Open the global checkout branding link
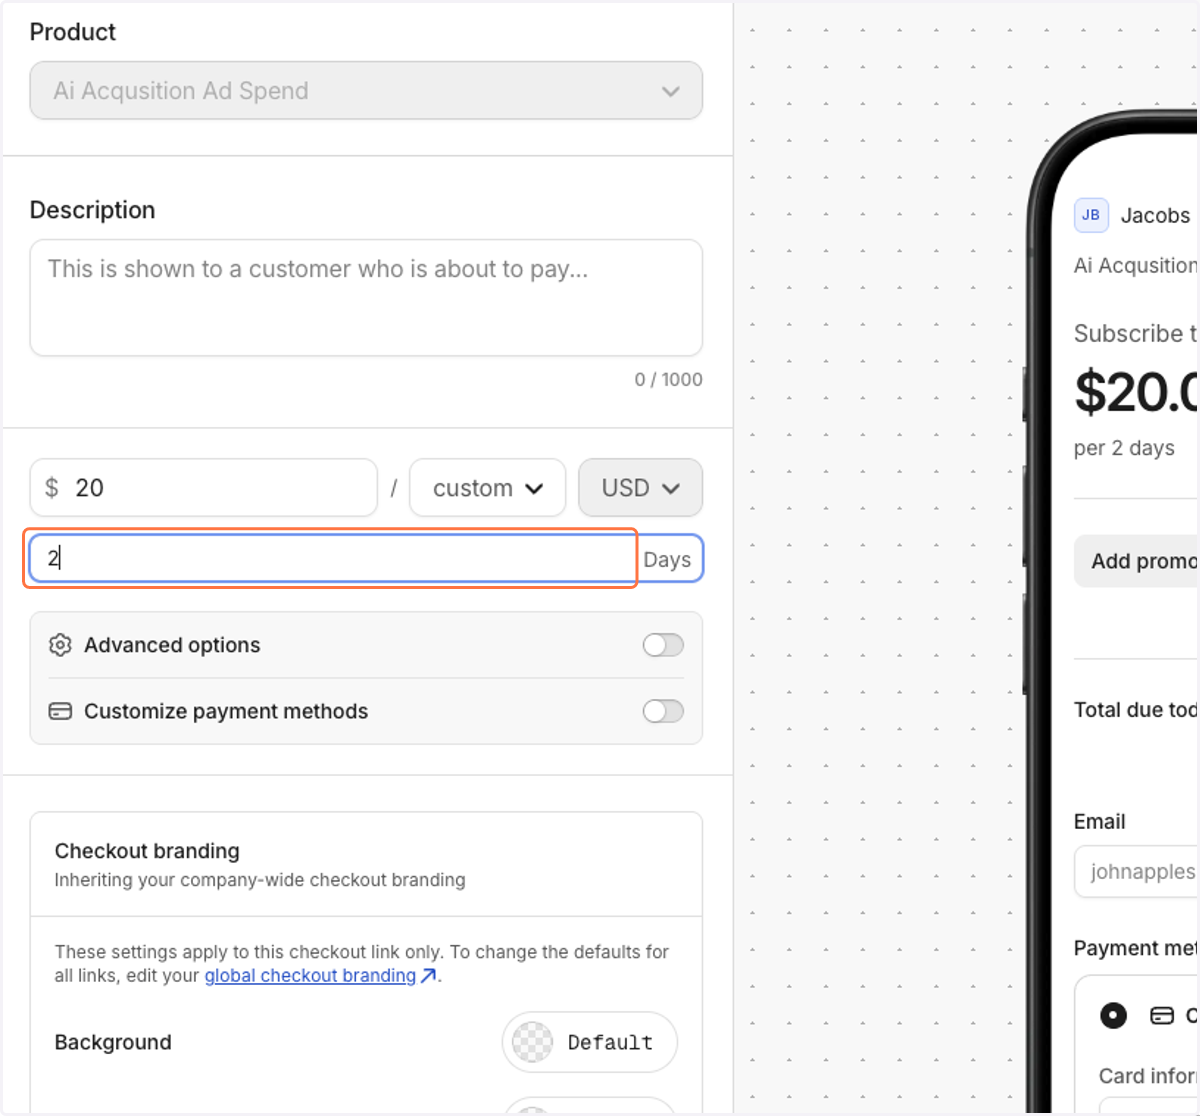Image resolution: width=1200 pixels, height=1116 pixels. [310, 975]
